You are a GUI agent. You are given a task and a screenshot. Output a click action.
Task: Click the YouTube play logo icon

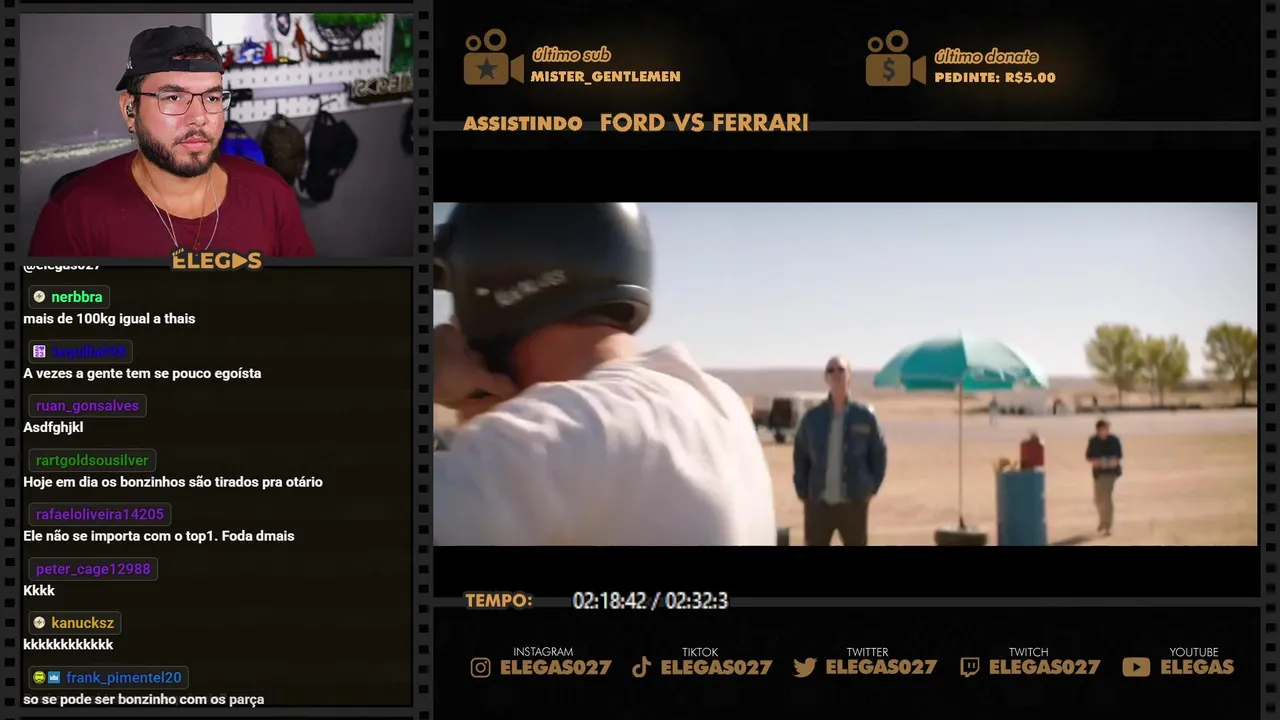(x=1136, y=667)
